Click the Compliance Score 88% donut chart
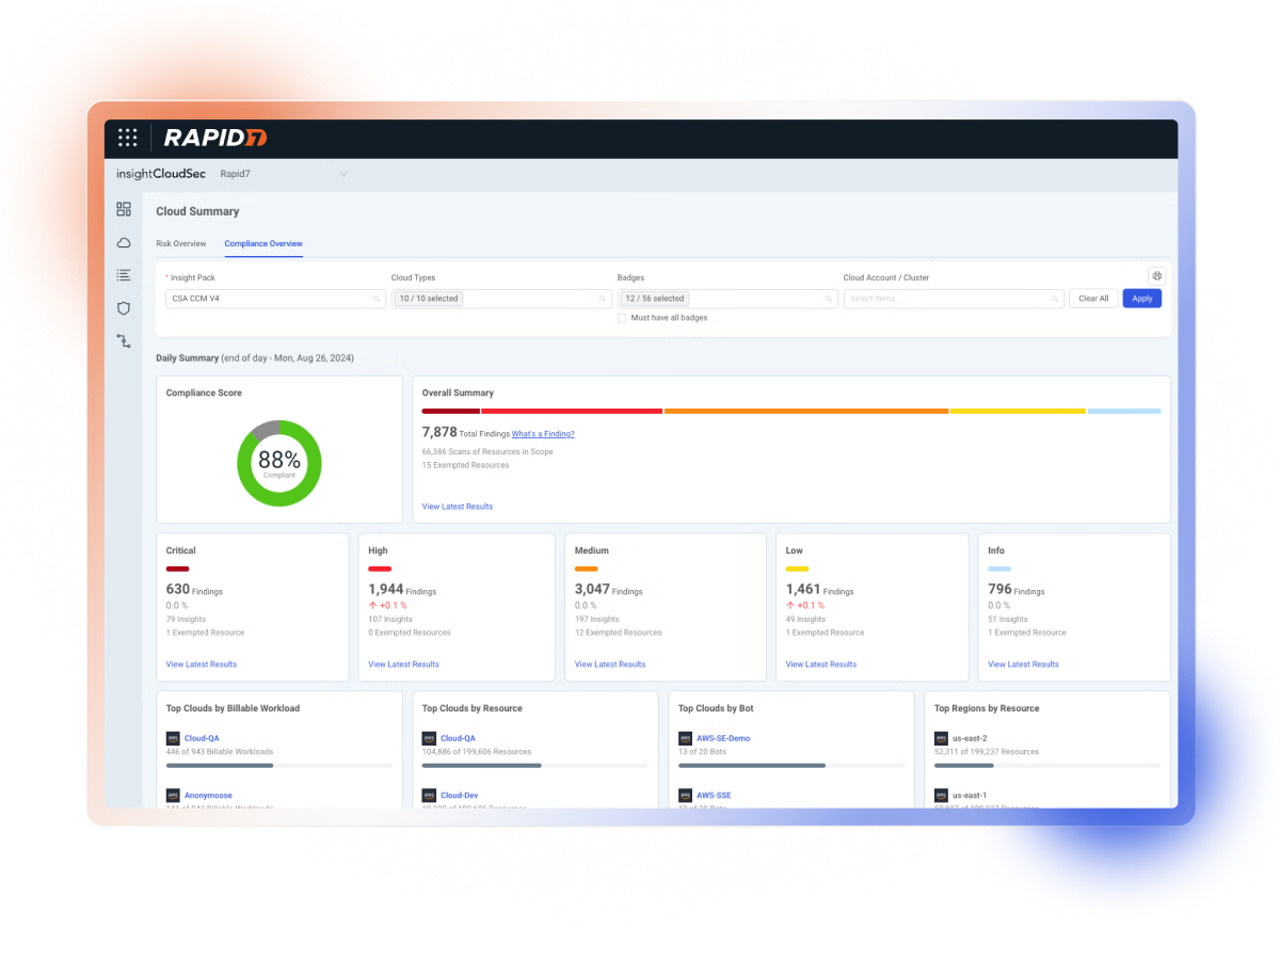This screenshot has height=960, width=1280. [279, 463]
